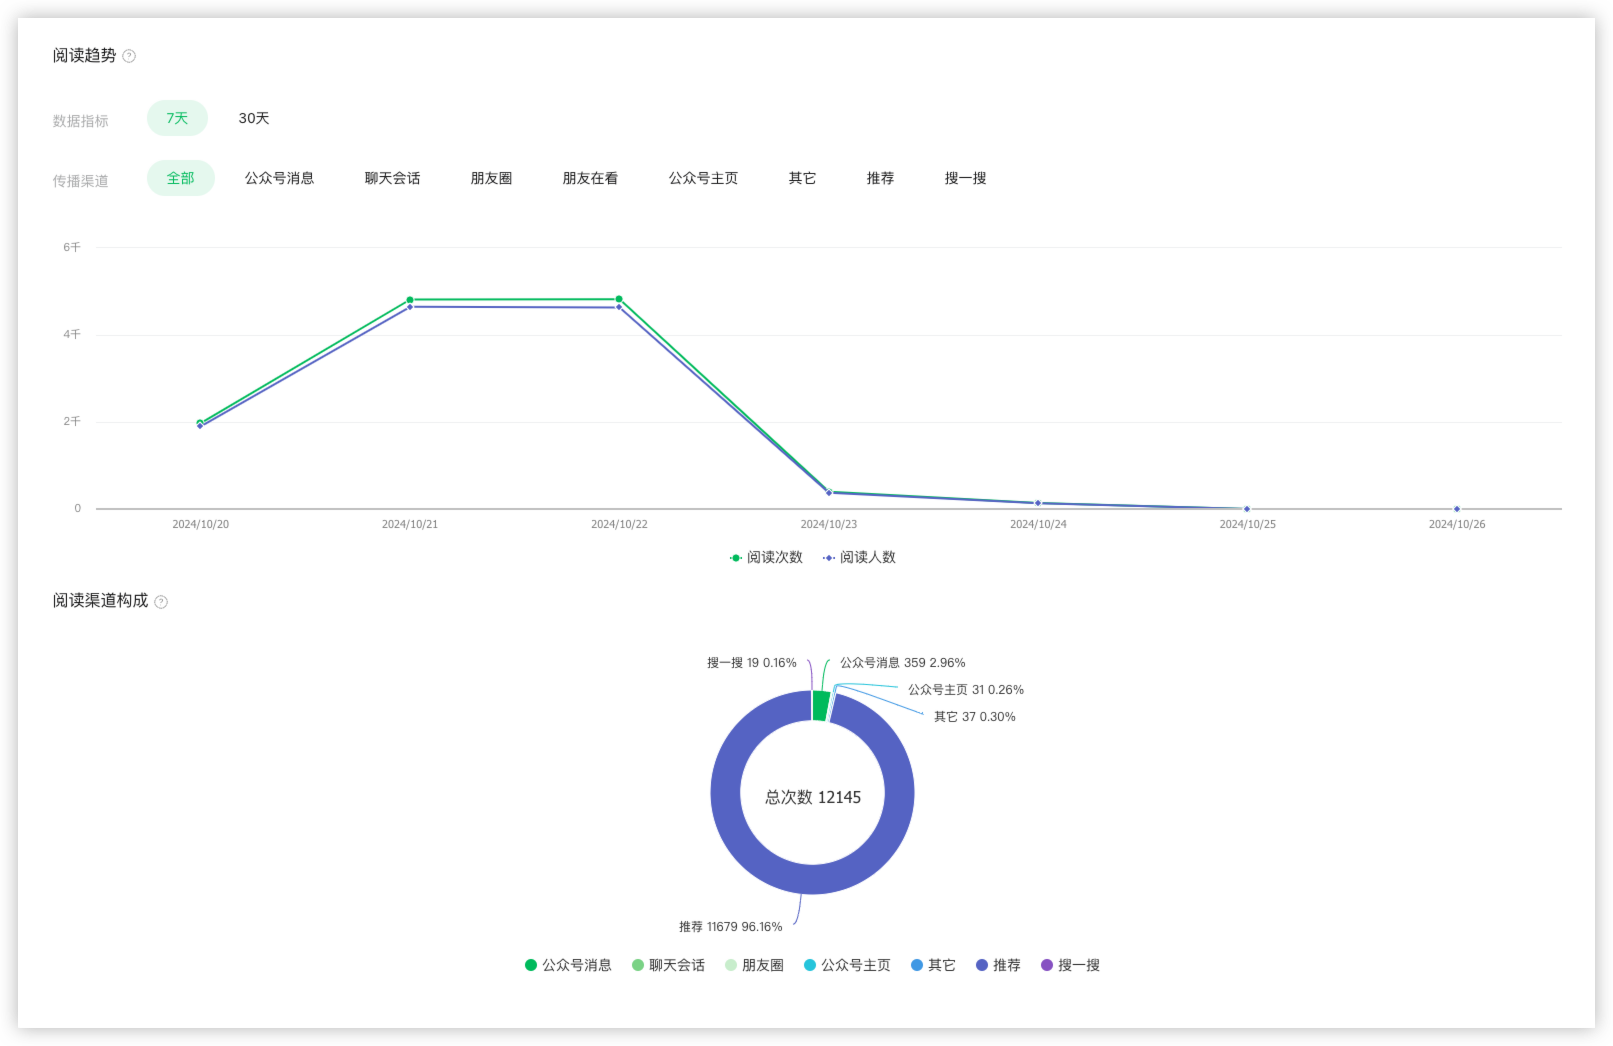Filter by 朋友圈 channel
Screen dimensions: 1613x1046
click(491, 178)
